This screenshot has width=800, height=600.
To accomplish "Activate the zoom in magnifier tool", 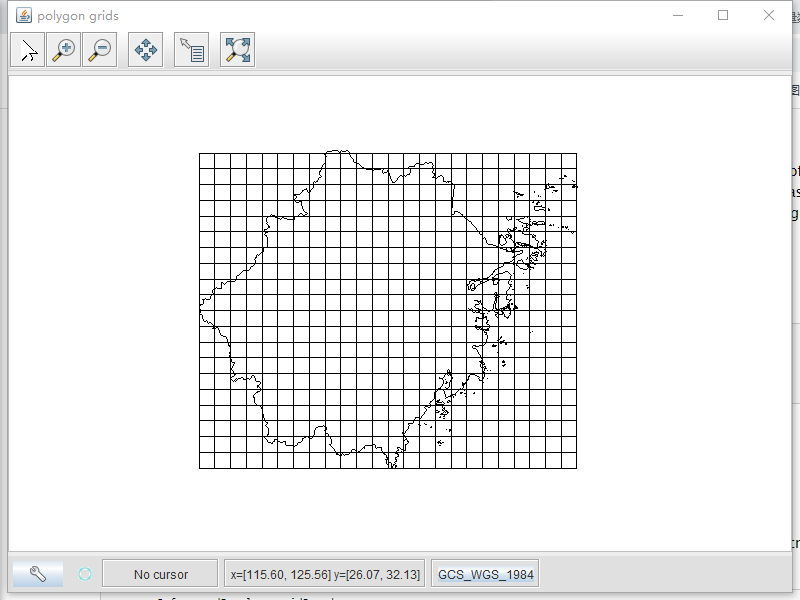I will (63, 50).
